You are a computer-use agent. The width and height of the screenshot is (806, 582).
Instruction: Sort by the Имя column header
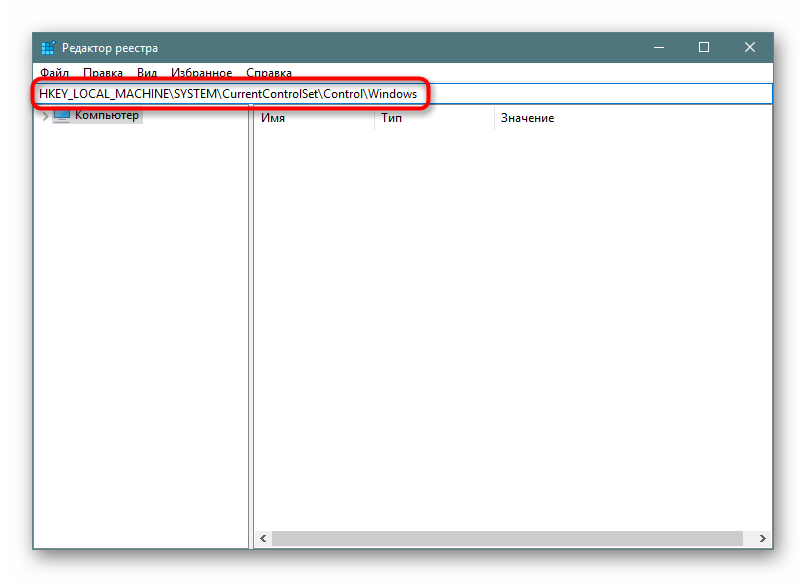[273, 118]
